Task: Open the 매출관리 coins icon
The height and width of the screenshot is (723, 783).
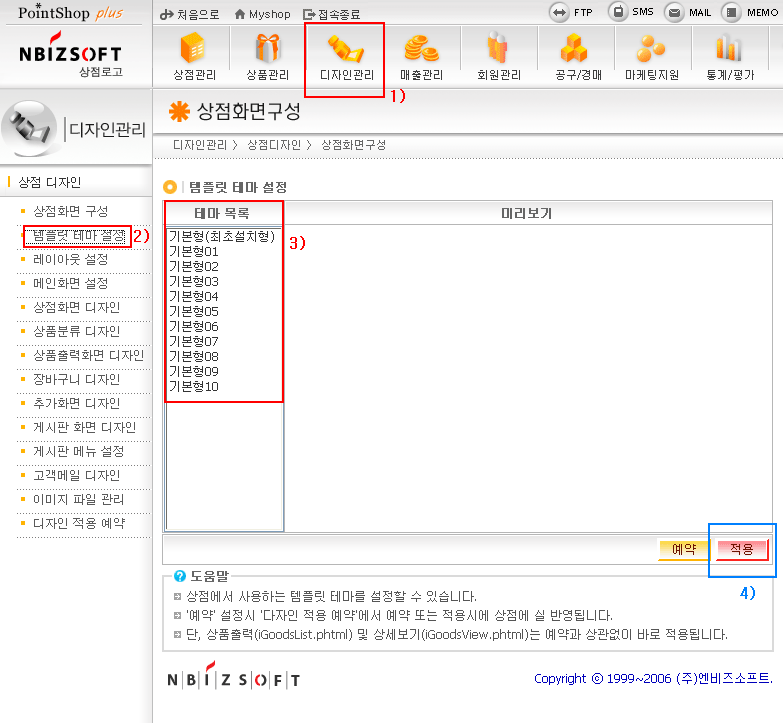Action: (421, 49)
